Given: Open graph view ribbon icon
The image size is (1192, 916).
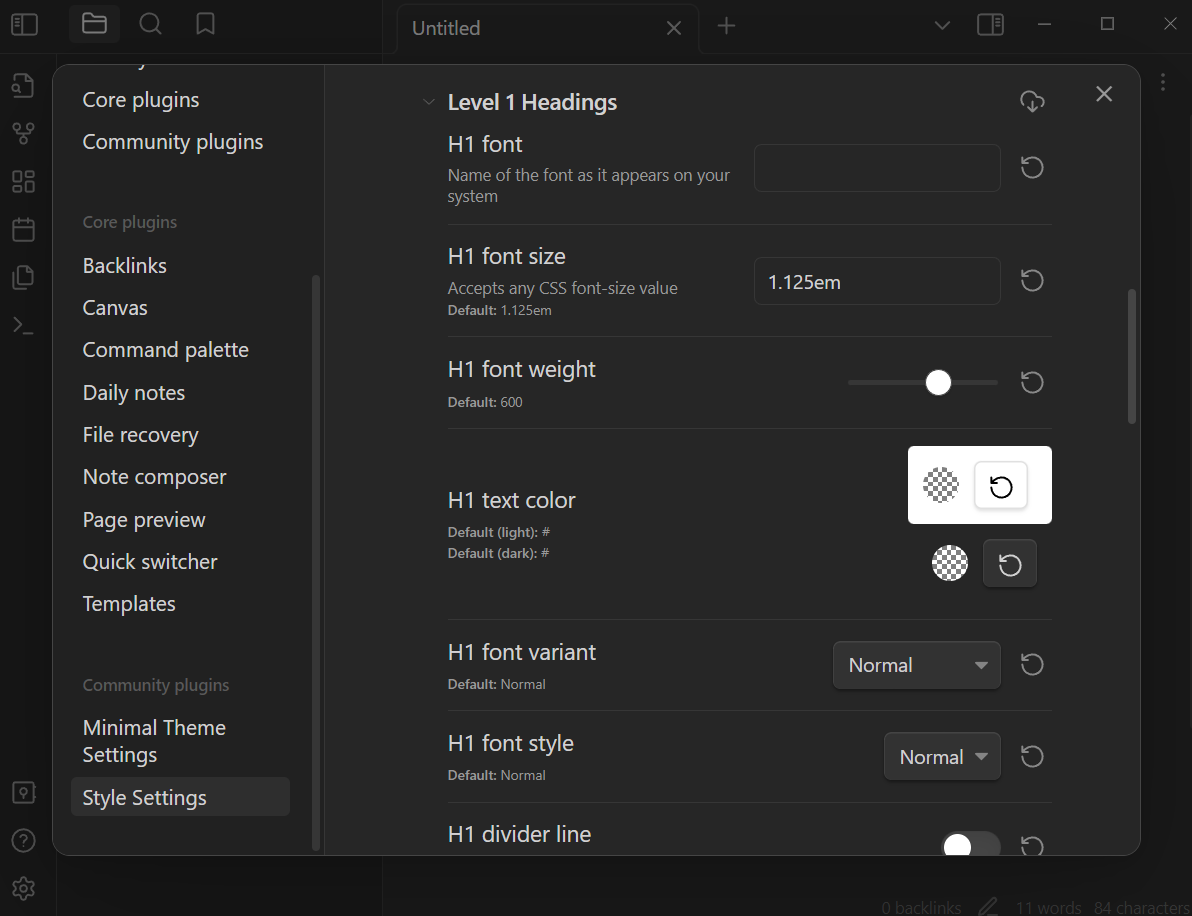Looking at the screenshot, I should (x=24, y=133).
